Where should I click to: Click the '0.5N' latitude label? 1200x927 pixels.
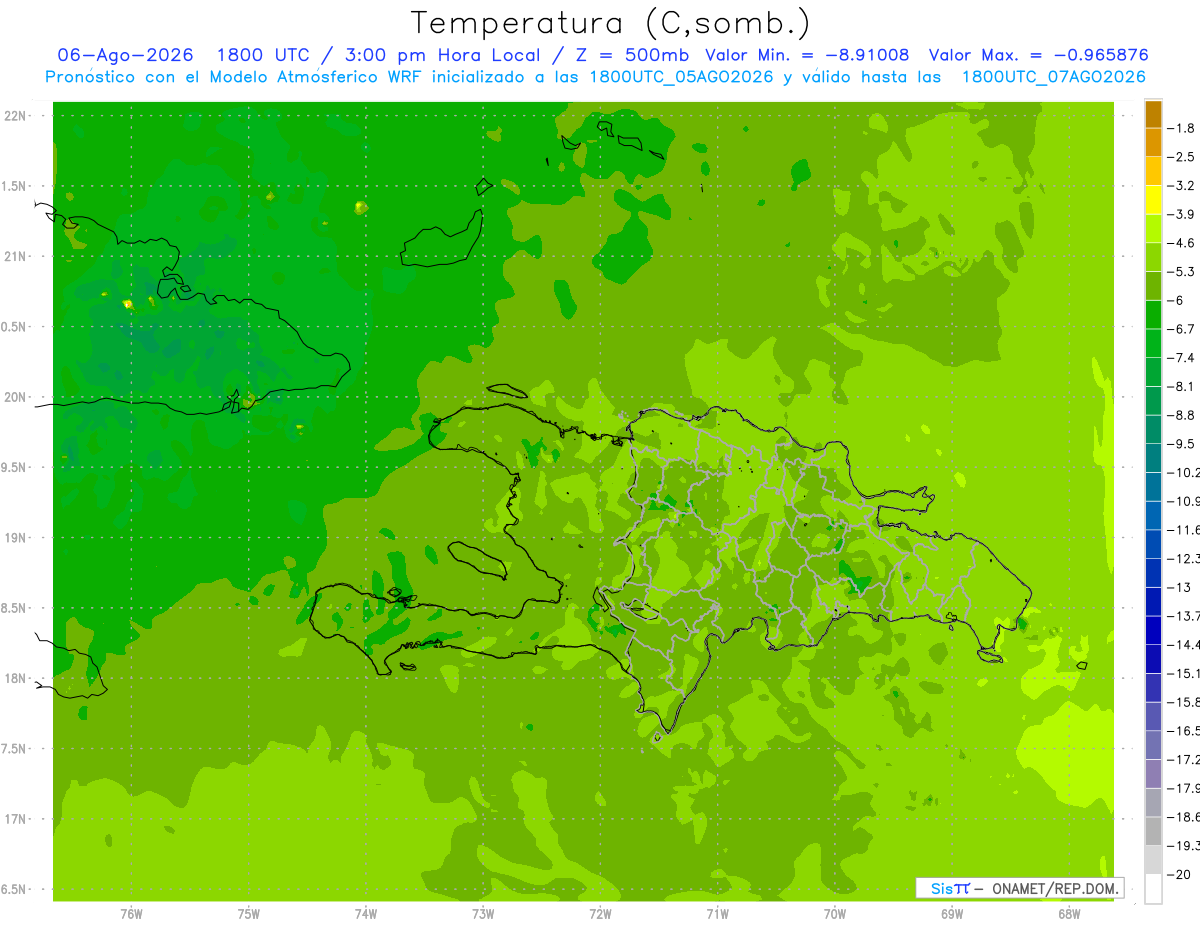[x=14, y=327]
